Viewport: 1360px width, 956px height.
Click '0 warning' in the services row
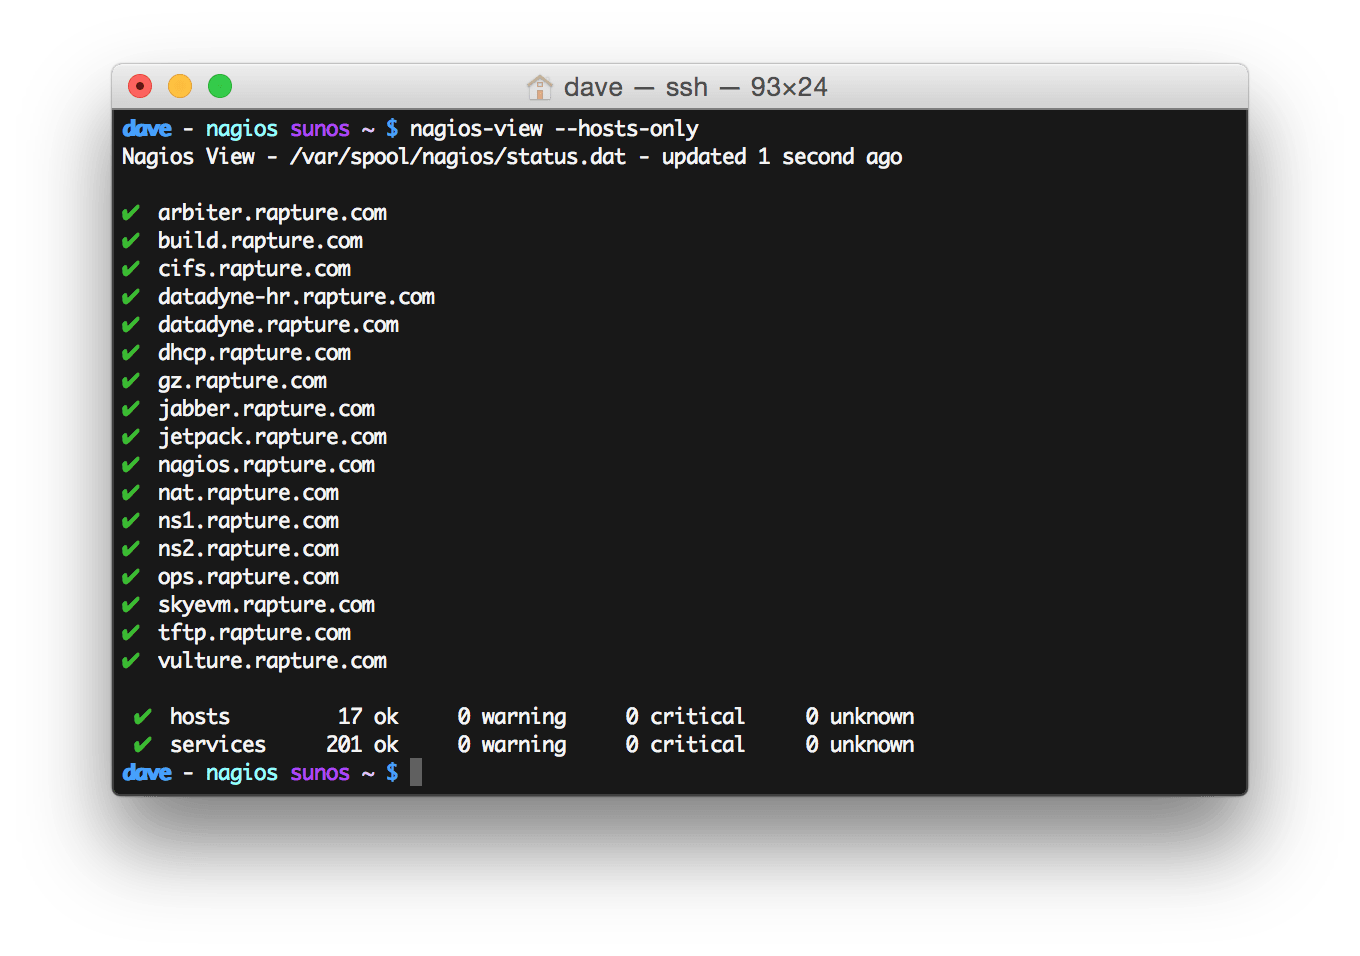(512, 745)
